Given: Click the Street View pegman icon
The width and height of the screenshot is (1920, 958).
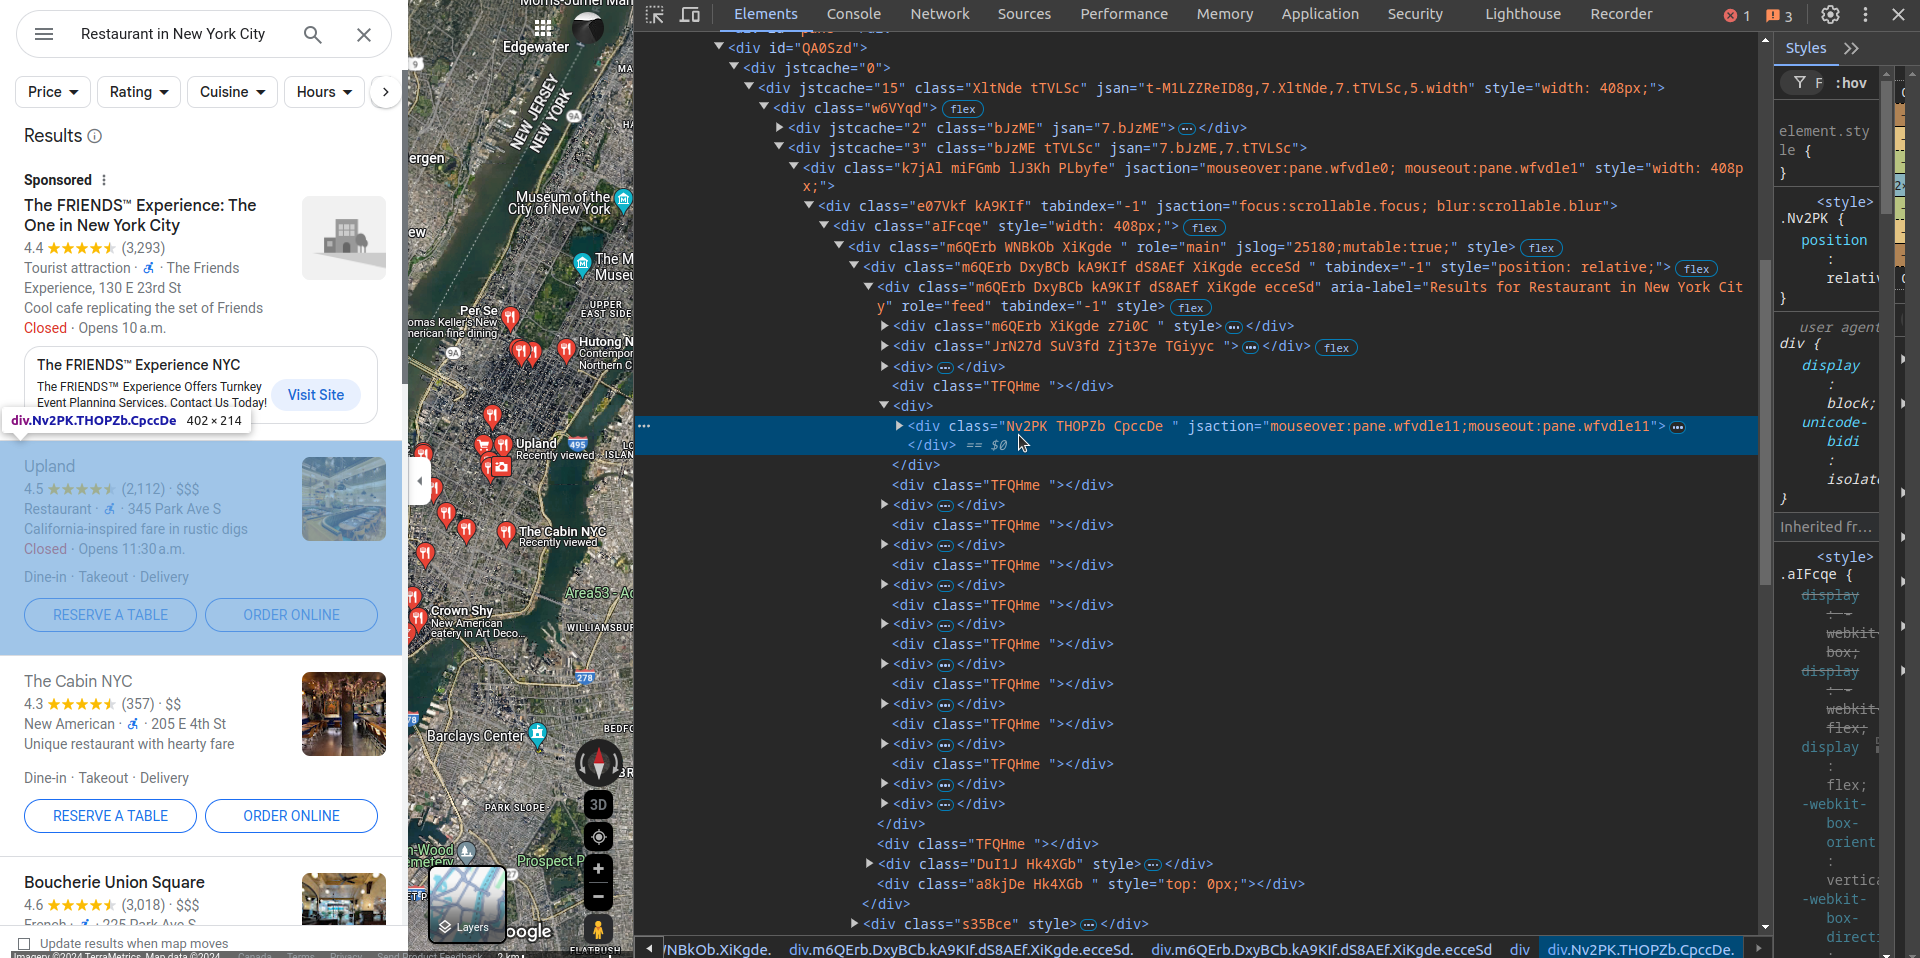Looking at the screenshot, I should (598, 929).
